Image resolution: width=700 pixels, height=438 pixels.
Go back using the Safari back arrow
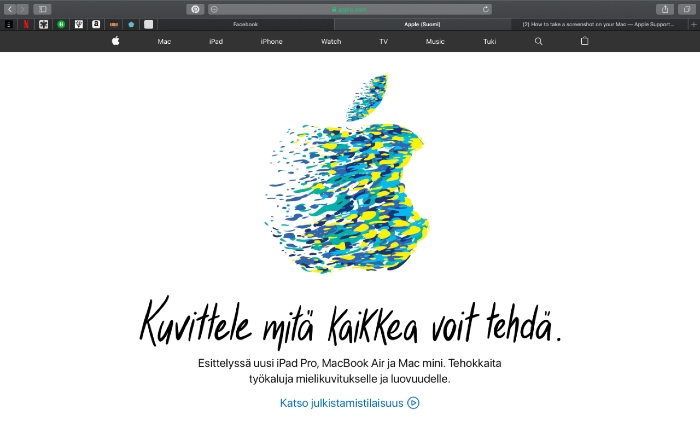click(x=10, y=9)
